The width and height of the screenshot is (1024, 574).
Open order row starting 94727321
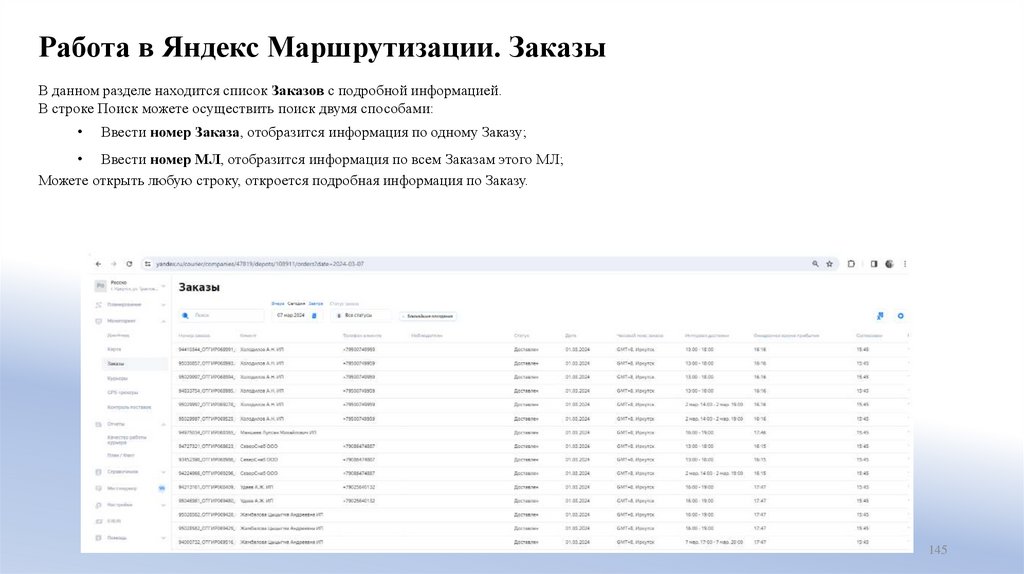click(x=542, y=446)
